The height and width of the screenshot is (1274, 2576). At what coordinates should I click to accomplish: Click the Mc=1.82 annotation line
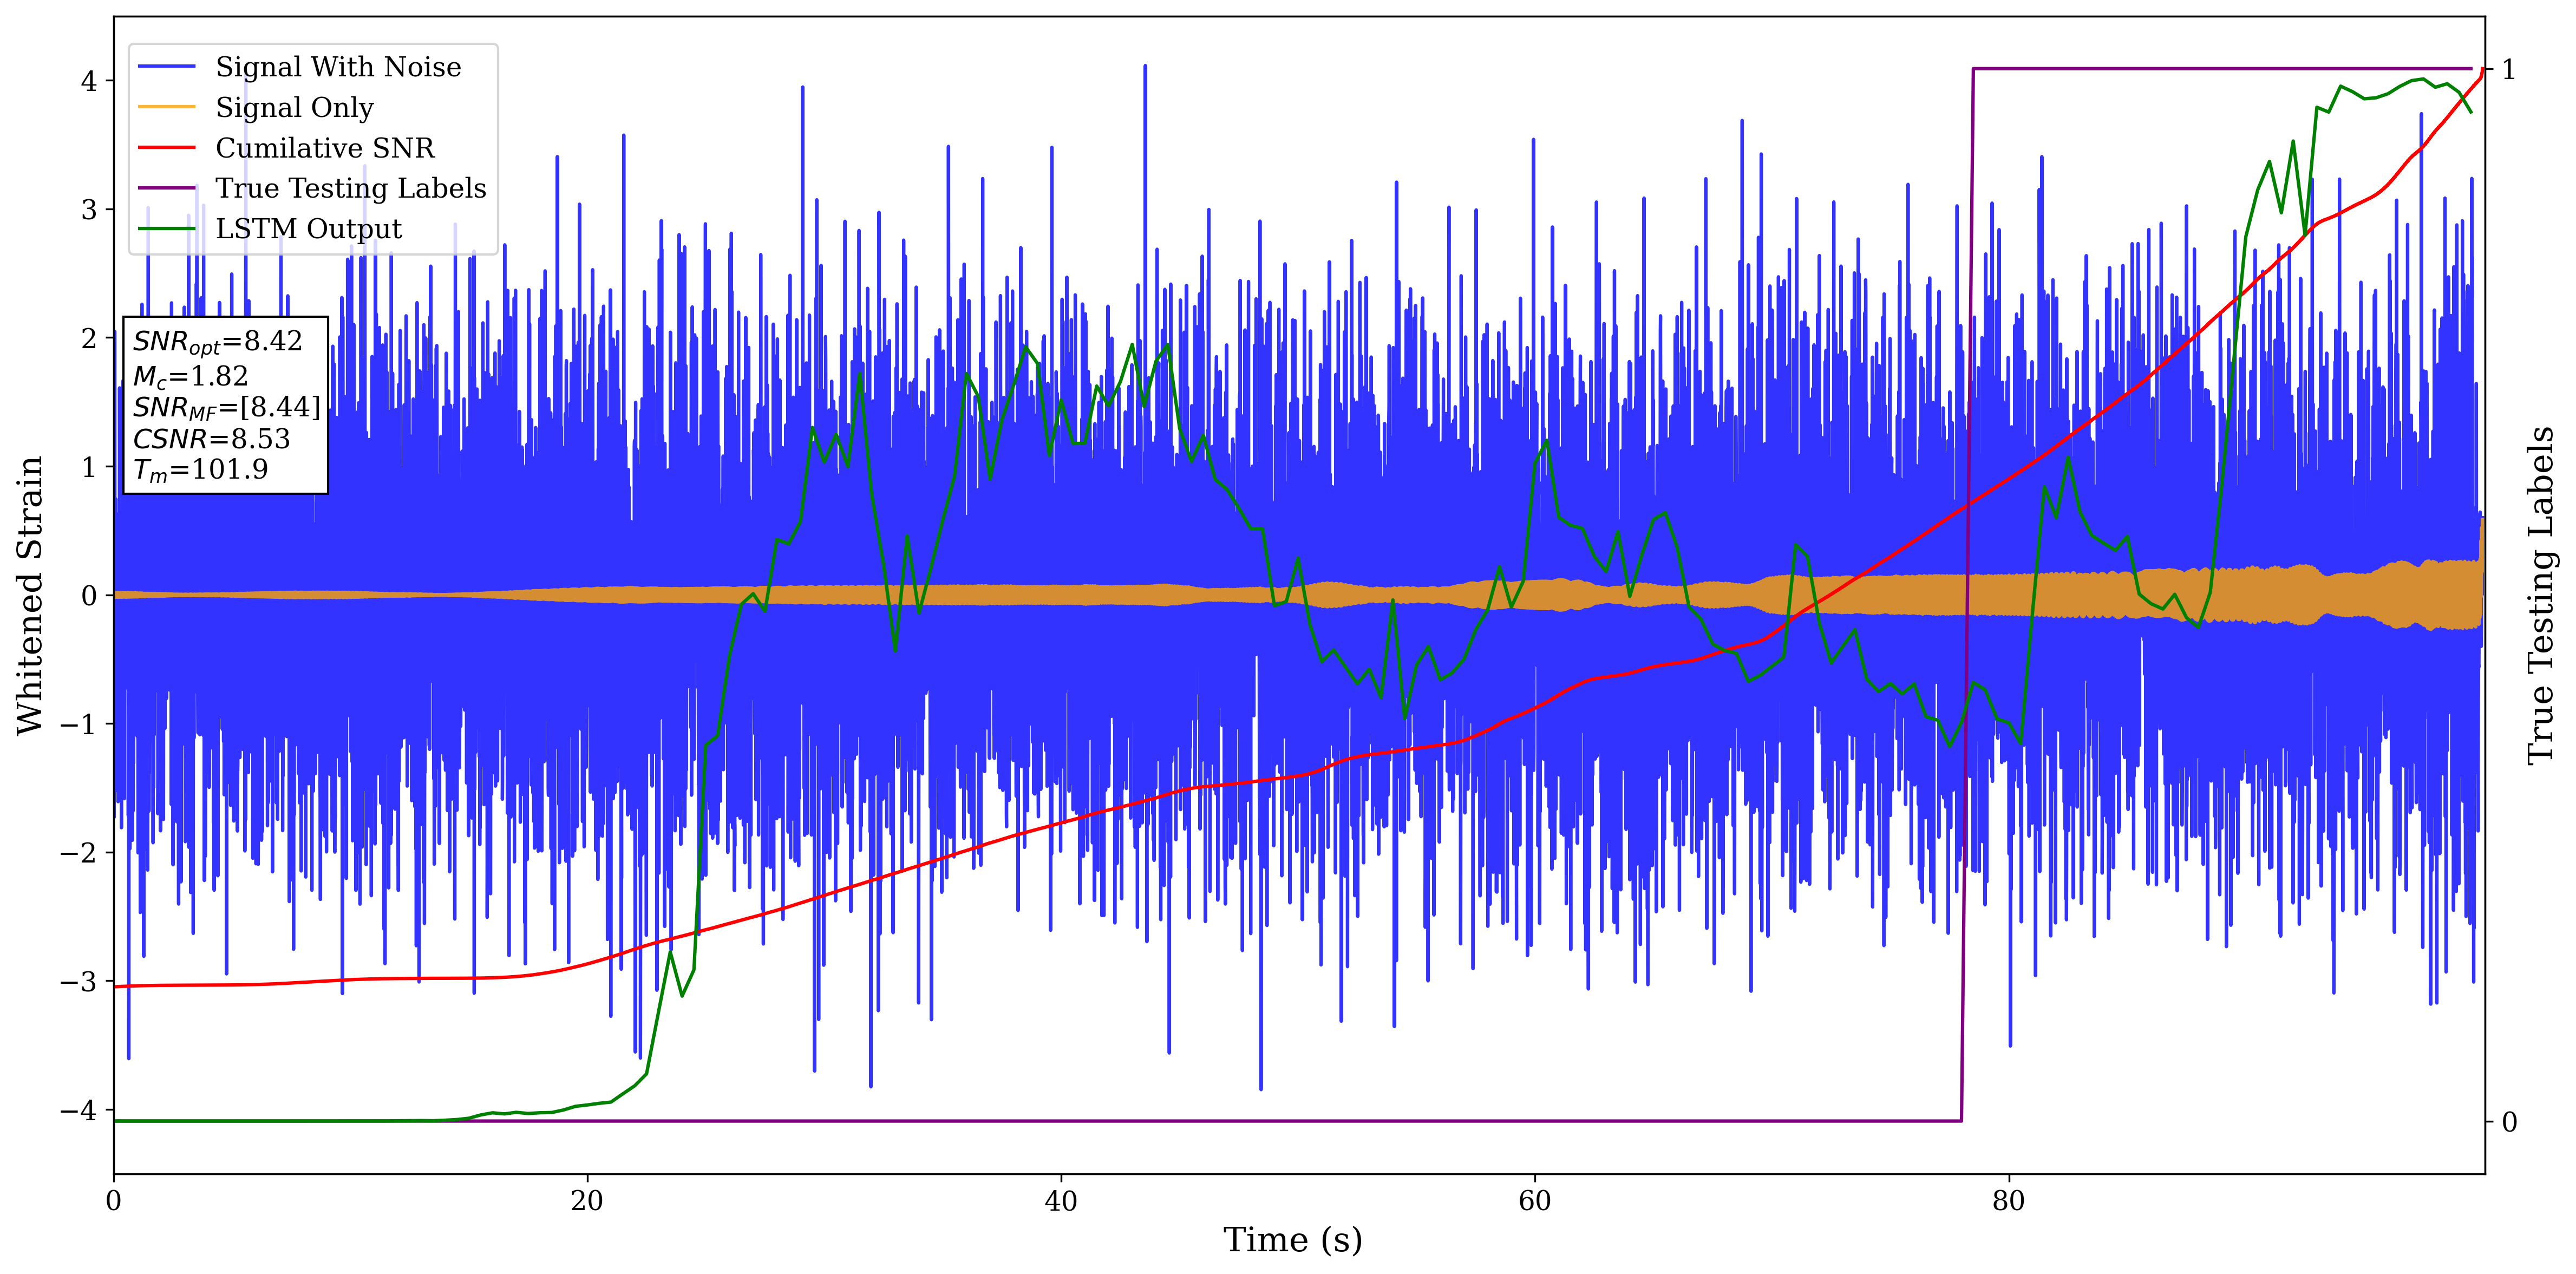pyautogui.click(x=190, y=377)
